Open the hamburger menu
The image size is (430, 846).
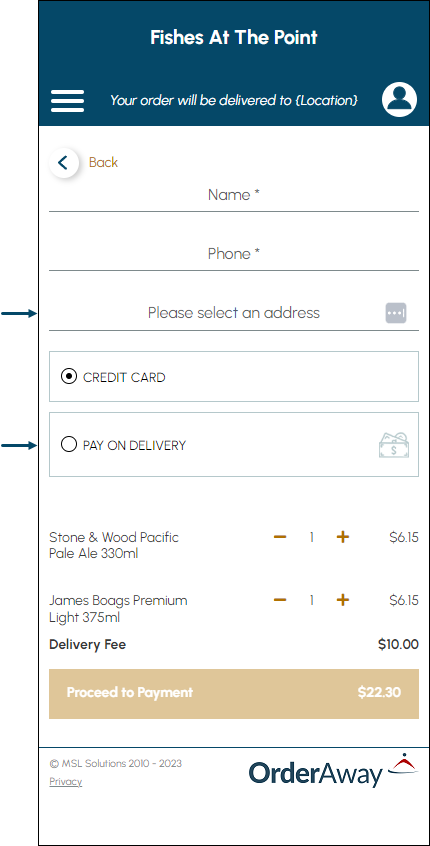67,101
